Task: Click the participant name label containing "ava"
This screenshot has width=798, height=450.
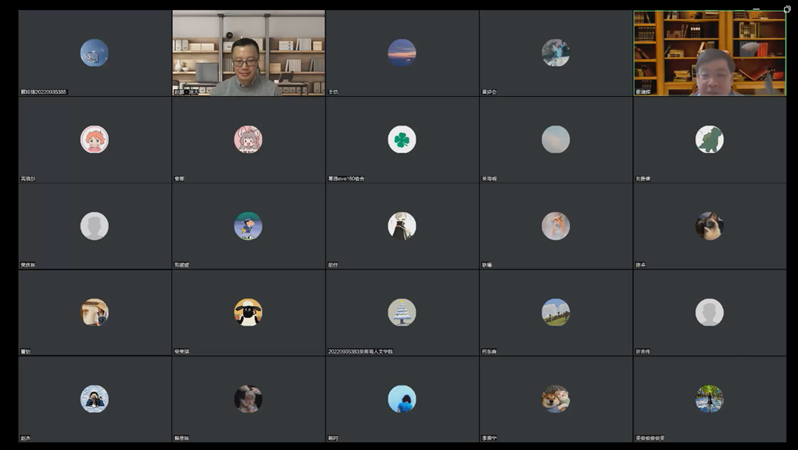Action: tap(347, 179)
